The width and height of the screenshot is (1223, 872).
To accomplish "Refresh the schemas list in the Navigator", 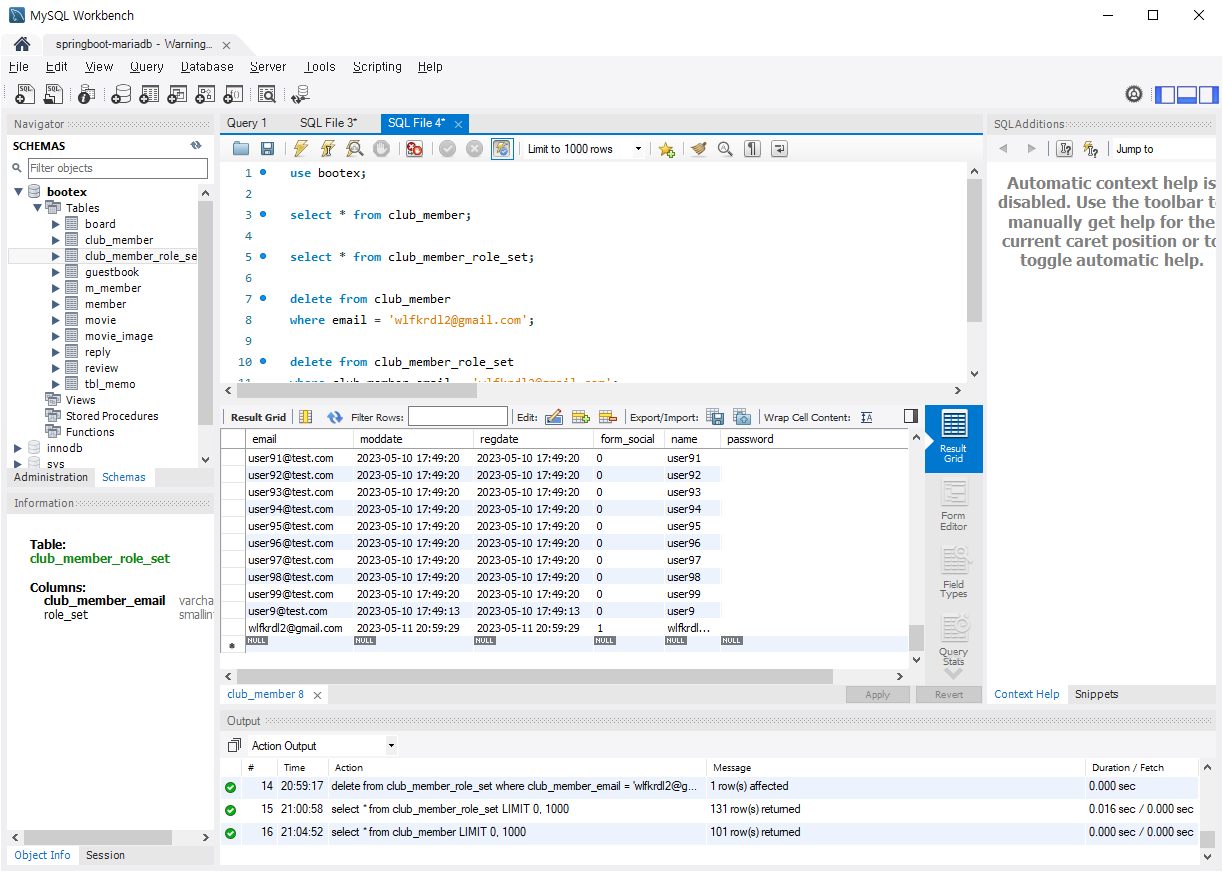I will 196,145.
